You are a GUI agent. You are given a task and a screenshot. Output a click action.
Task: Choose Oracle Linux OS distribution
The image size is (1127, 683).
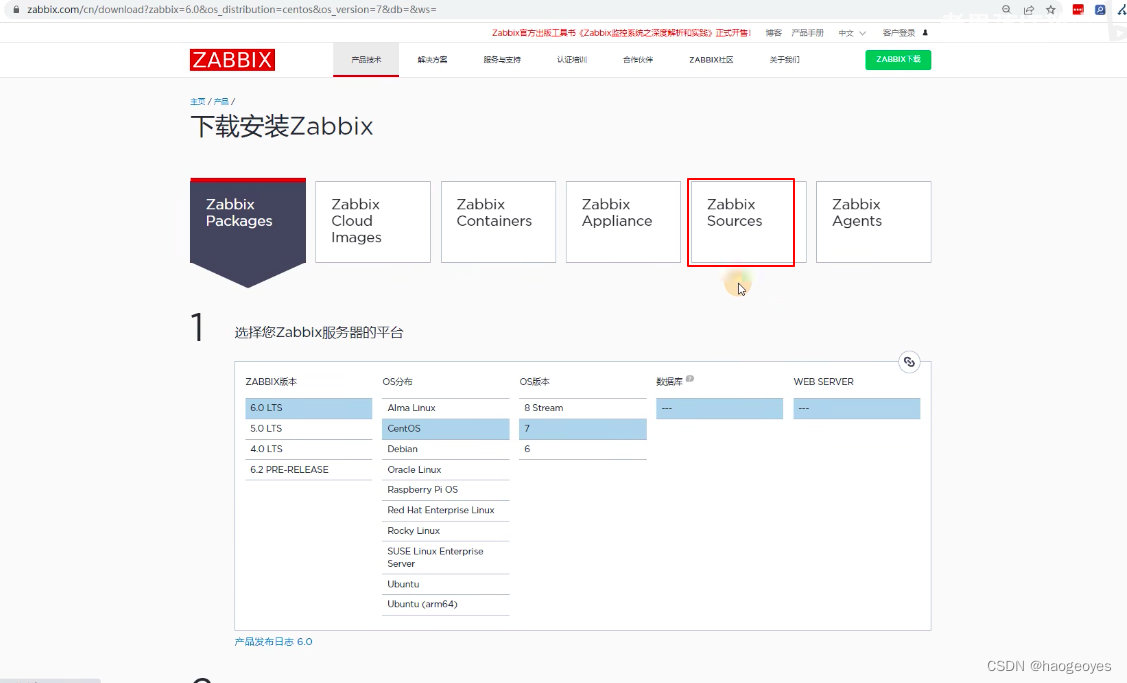[446, 469]
